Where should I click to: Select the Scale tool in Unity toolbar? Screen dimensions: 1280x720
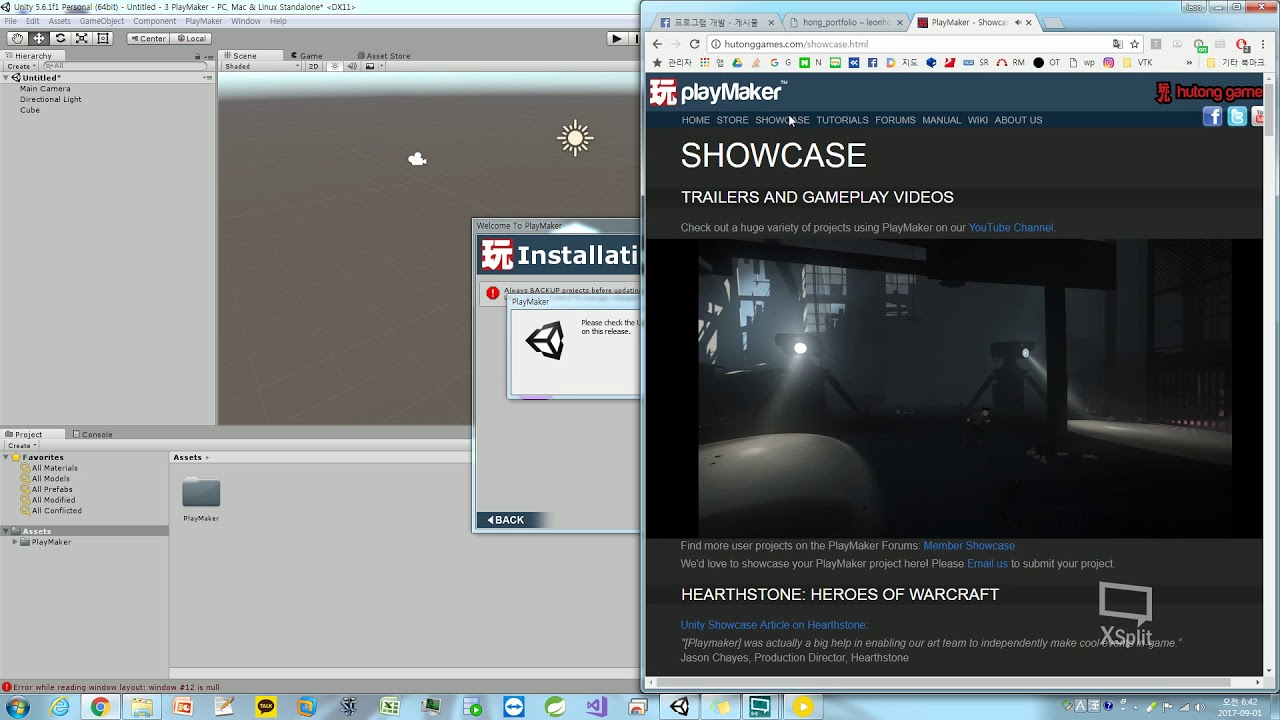tap(81, 39)
